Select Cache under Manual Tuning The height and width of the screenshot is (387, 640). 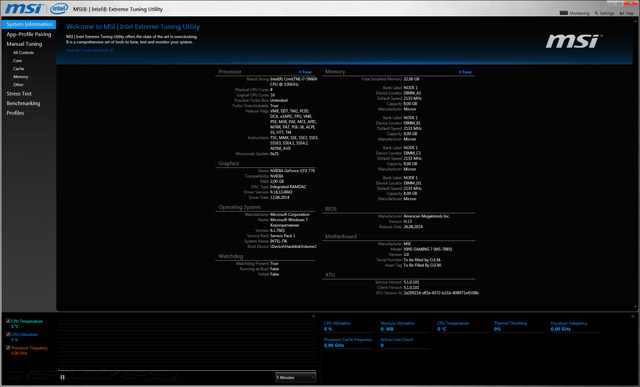tap(18, 69)
